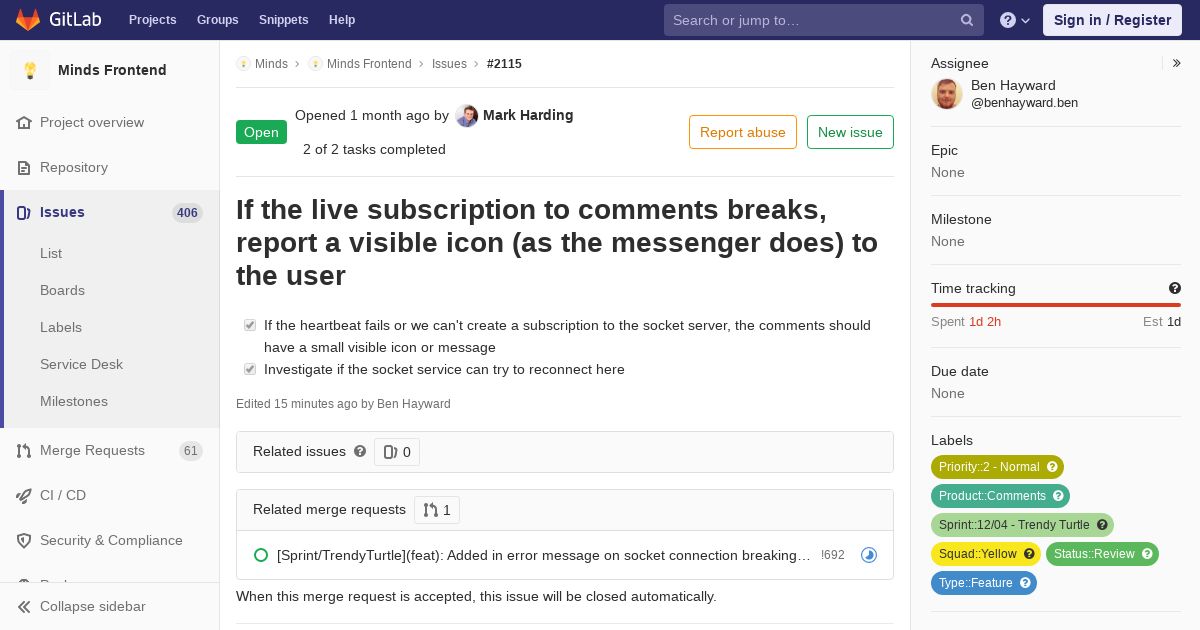
Task: Click the Squad::Yellow label help icon
Action: point(1029,554)
